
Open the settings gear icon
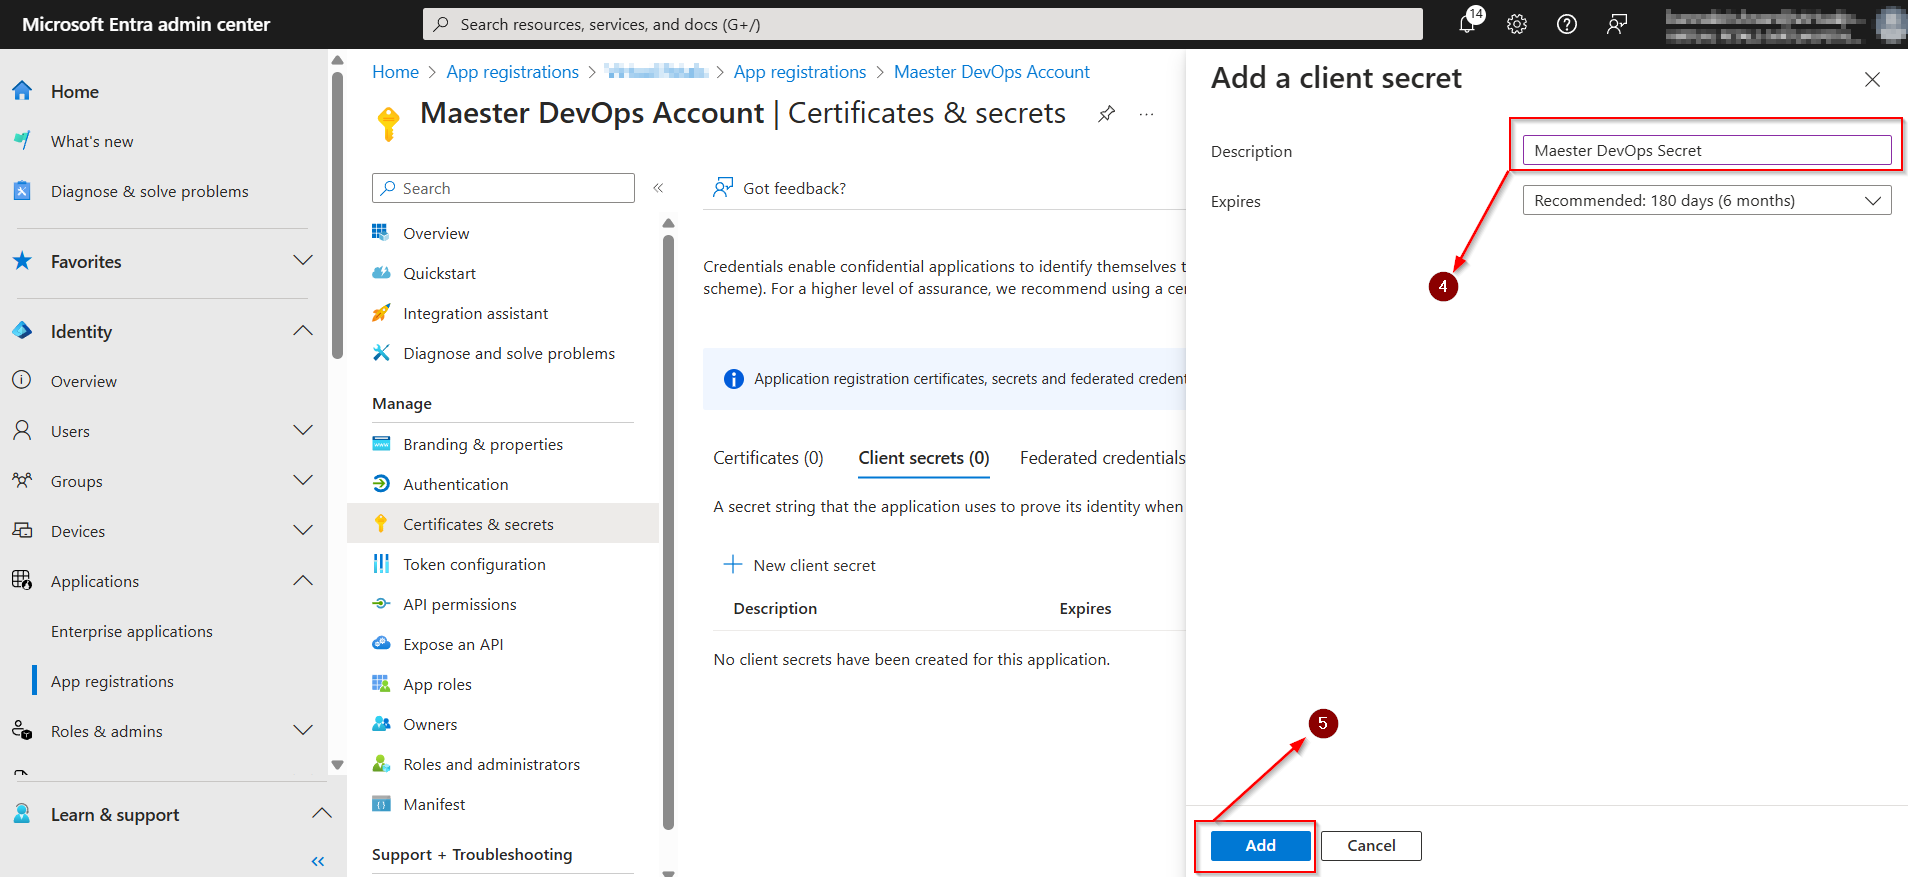(1517, 24)
